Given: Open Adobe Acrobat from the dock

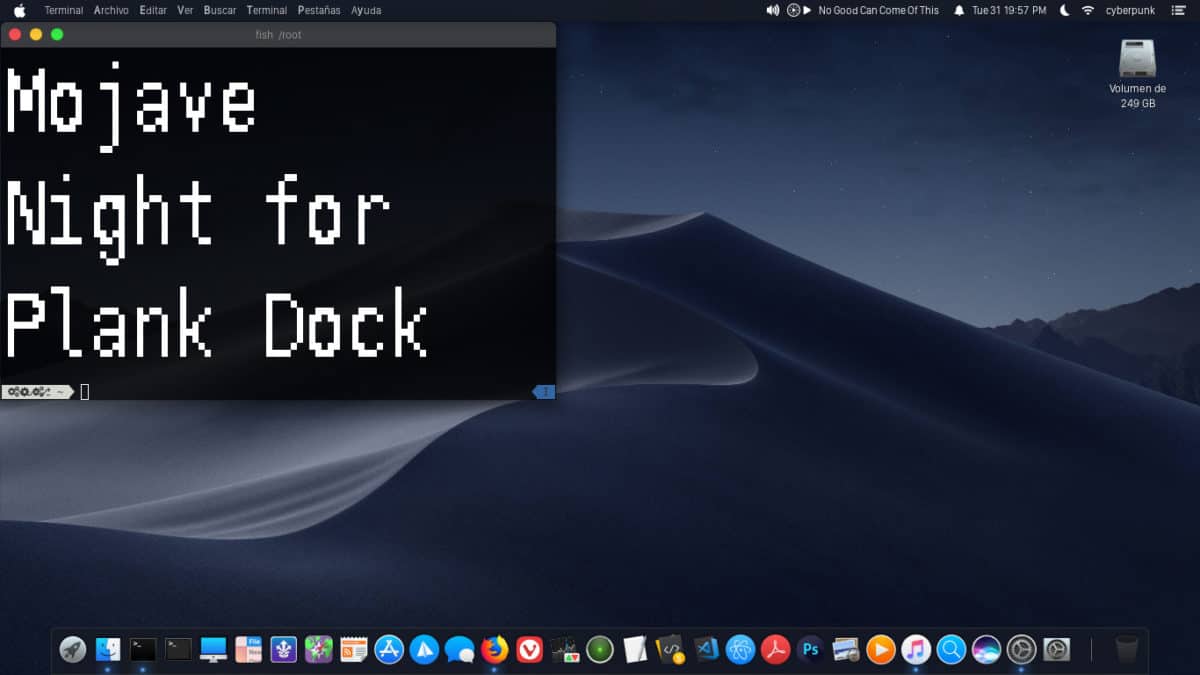Looking at the screenshot, I should point(775,649).
